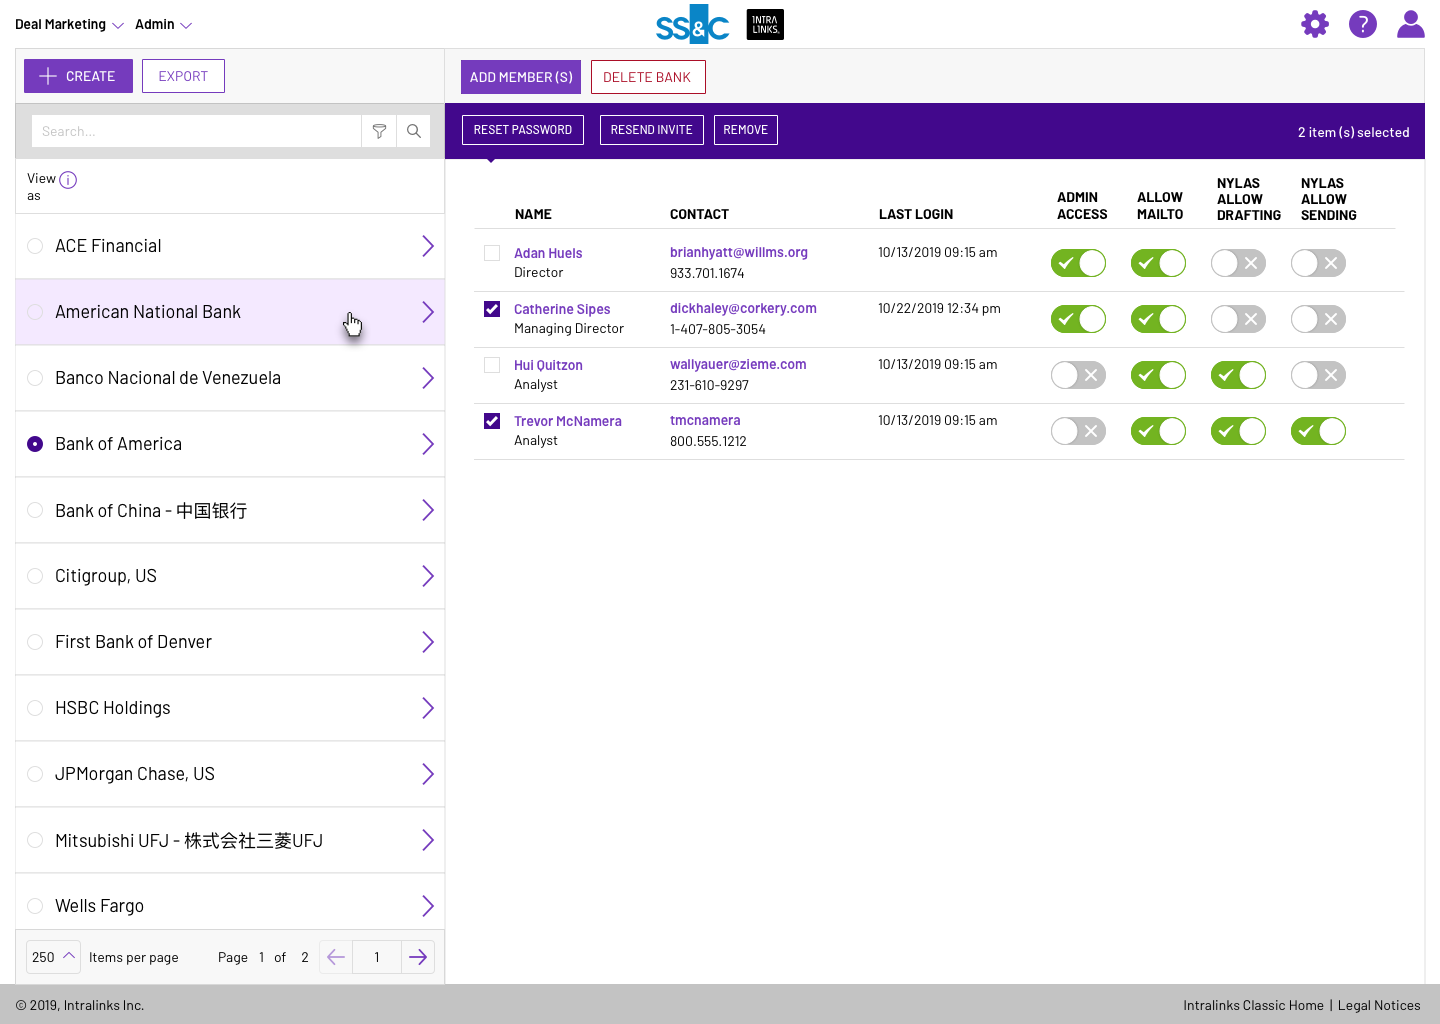Click DELETE BANK button
Image resolution: width=1440 pixels, height=1024 pixels.
click(648, 77)
